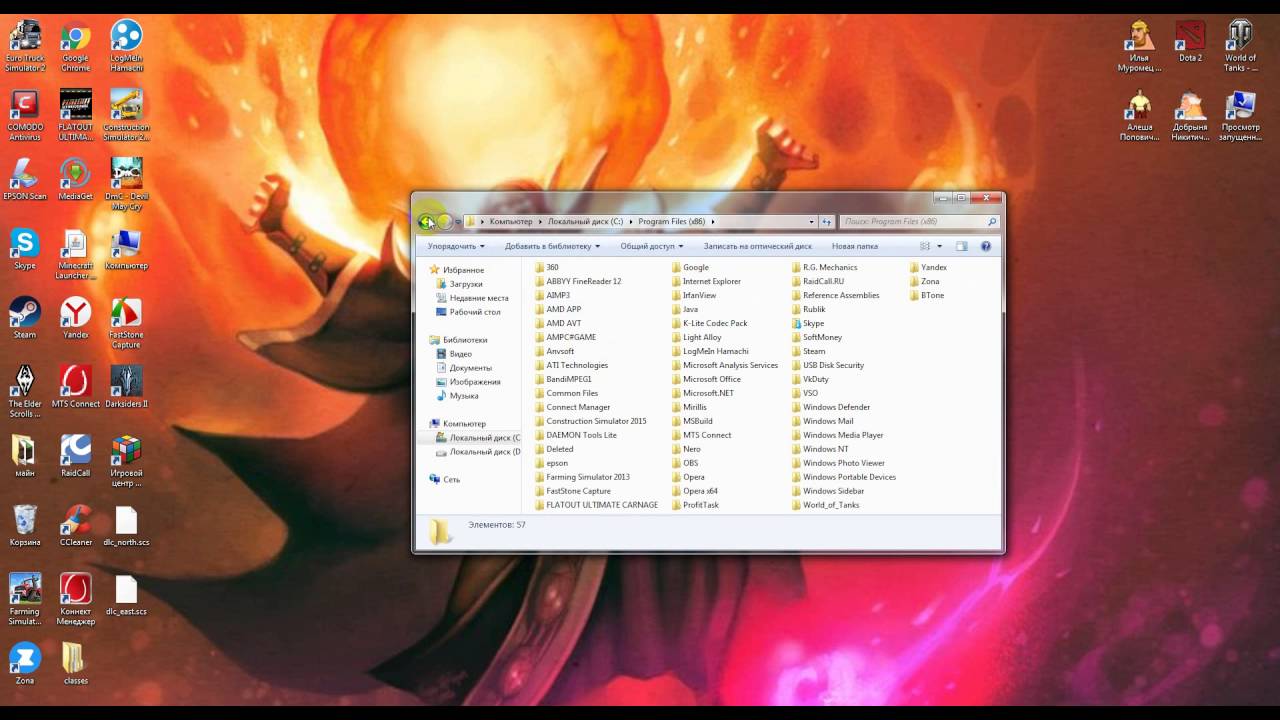Click the search box for Program Files (x86)

click(919, 222)
